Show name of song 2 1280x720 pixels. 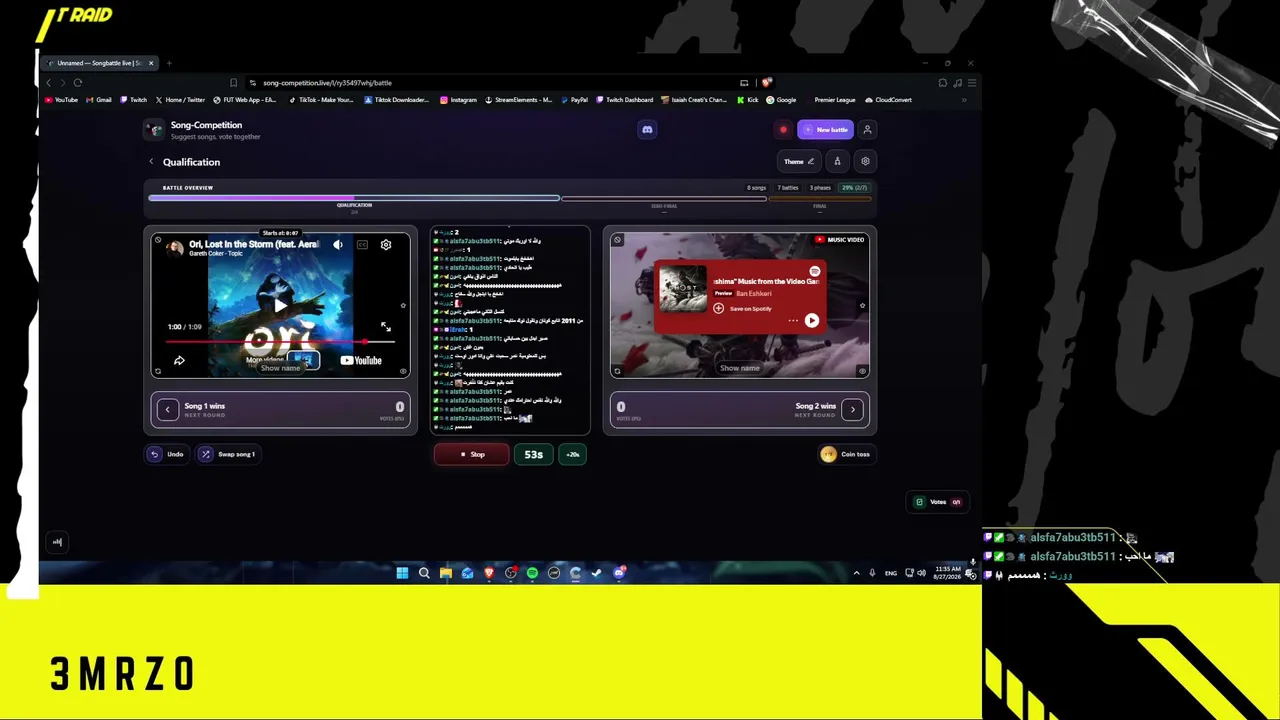tap(740, 368)
